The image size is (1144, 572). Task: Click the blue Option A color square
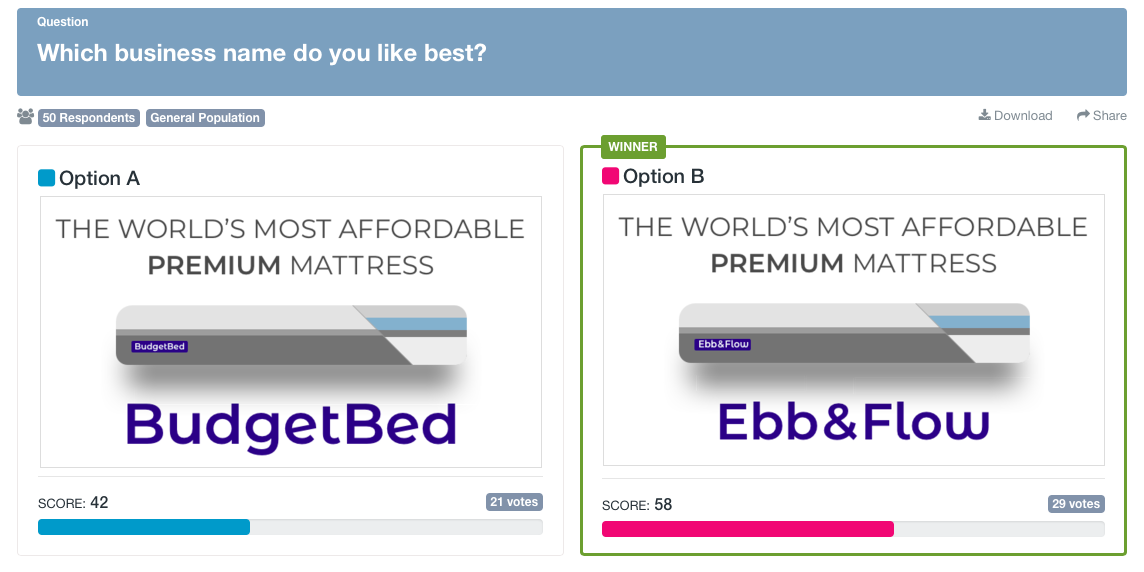[x=46, y=178]
